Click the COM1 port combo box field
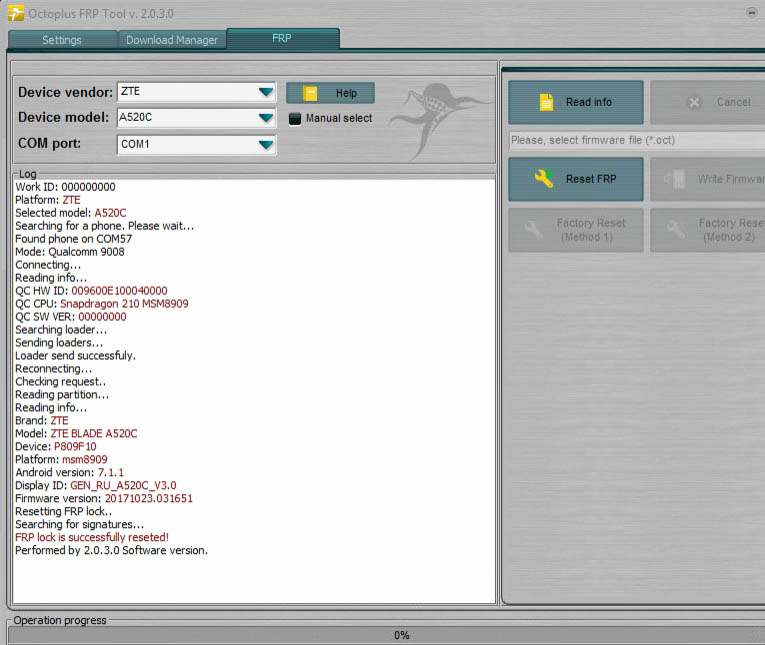765x645 pixels. 197,144
